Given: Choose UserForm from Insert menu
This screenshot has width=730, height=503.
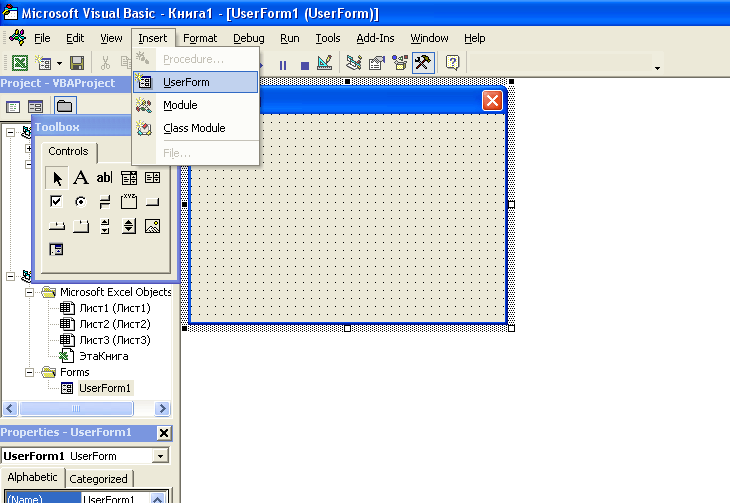Looking at the screenshot, I should [x=196, y=82].
